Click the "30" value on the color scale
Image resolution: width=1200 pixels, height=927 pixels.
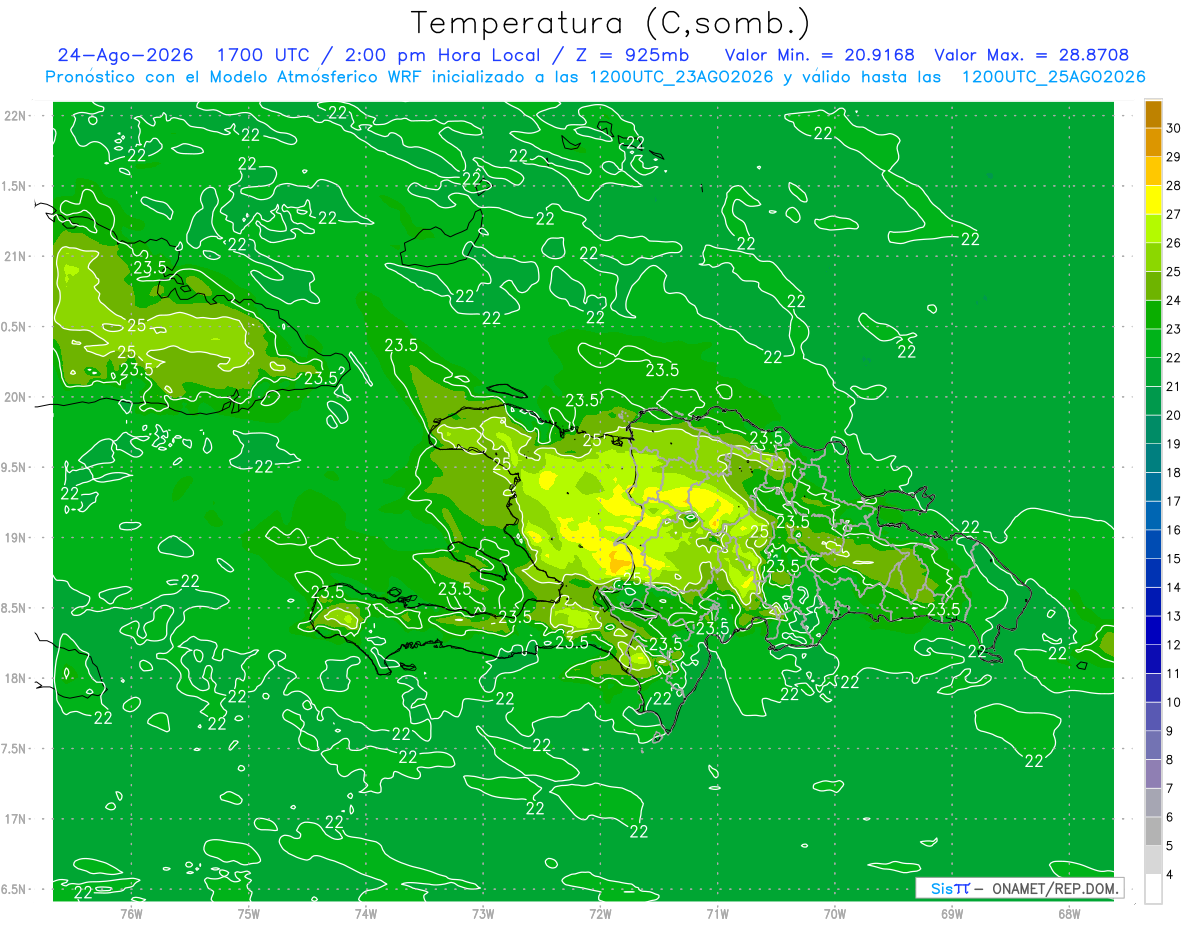(1174, 128)
